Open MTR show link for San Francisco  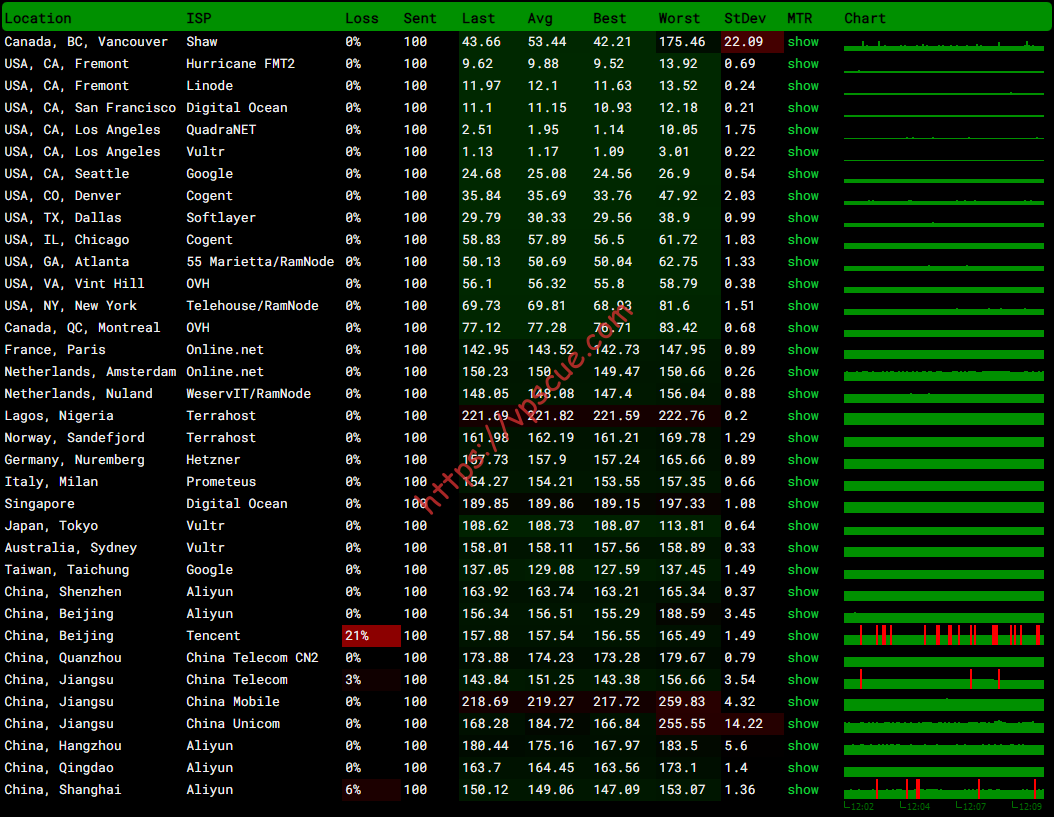coord(803,108)
